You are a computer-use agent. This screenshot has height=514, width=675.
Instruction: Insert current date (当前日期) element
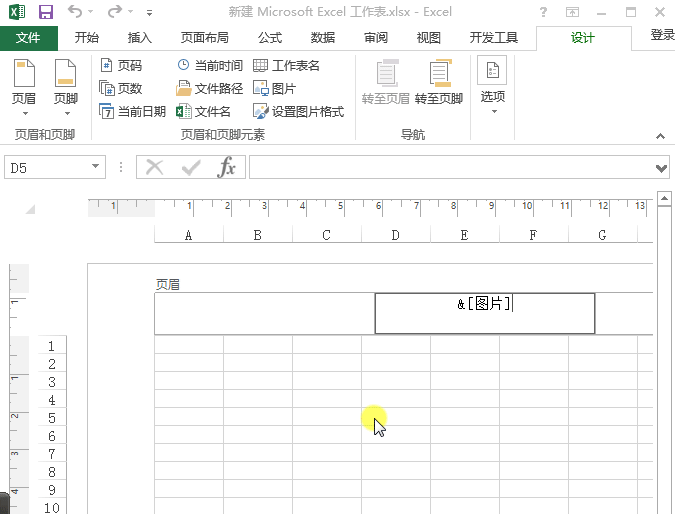(132, 111)
